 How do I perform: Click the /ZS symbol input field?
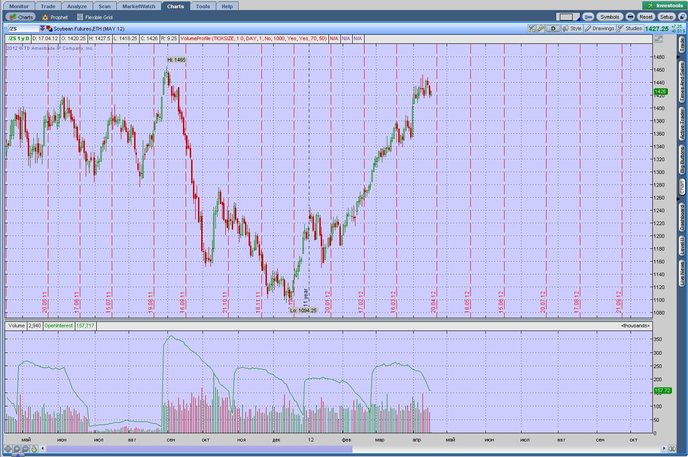tap(23, 29)
